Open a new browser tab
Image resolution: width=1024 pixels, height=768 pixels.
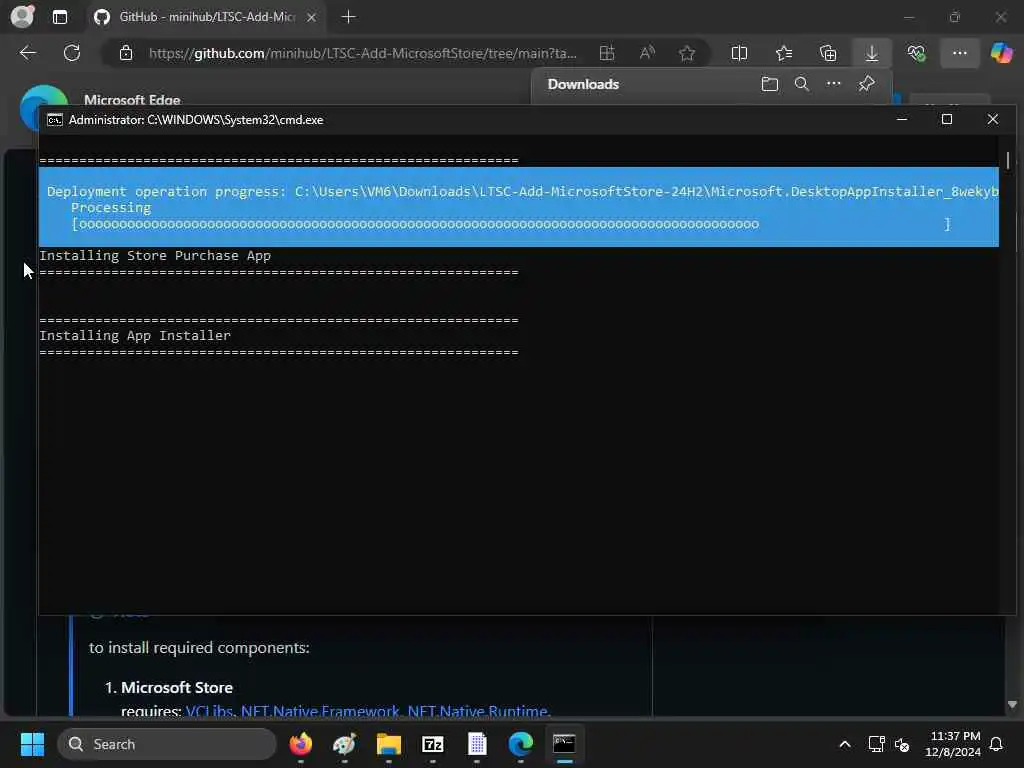coord(349,17)
